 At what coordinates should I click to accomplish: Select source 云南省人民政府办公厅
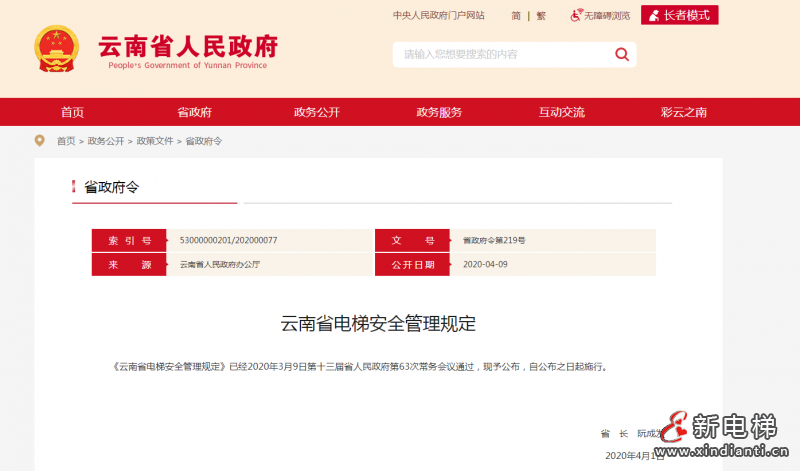click(220, 264)
